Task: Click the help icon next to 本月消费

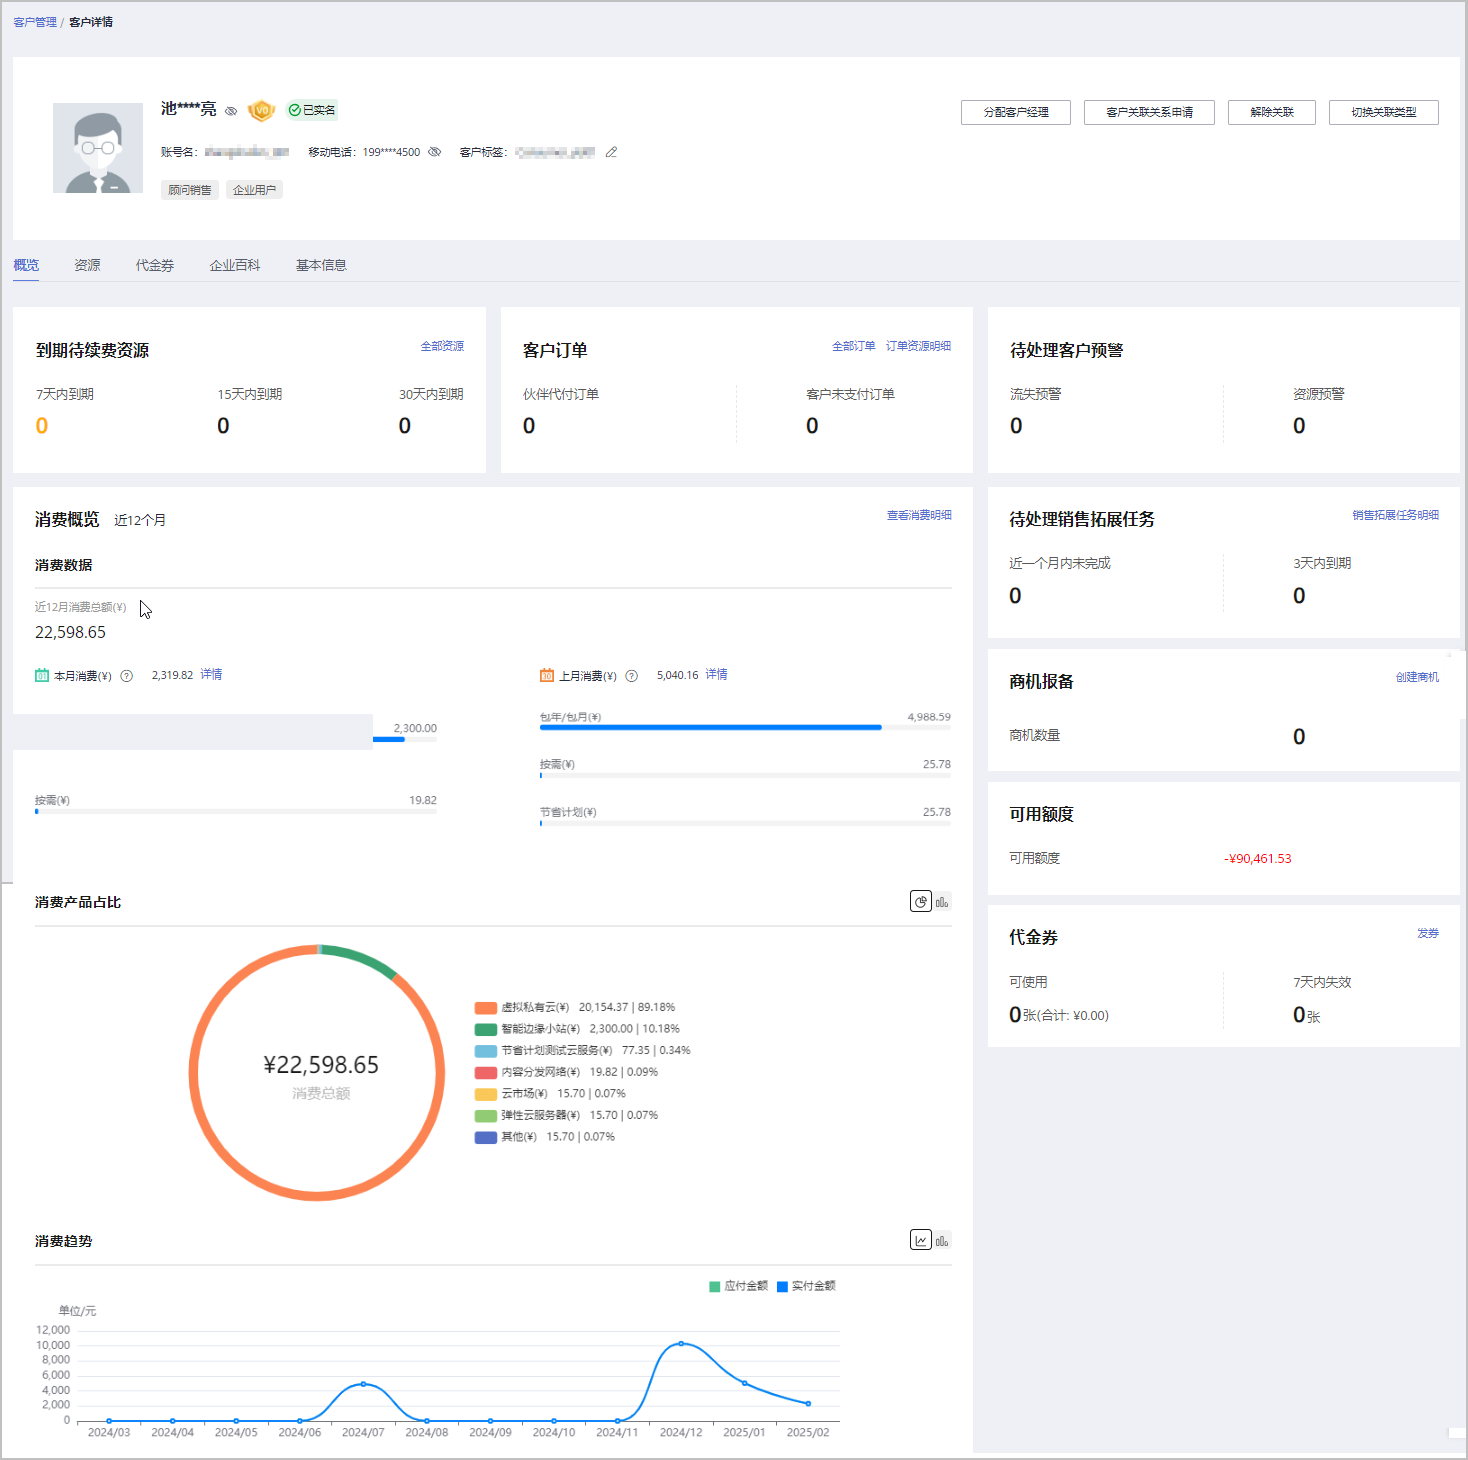Action: point(127,676)
